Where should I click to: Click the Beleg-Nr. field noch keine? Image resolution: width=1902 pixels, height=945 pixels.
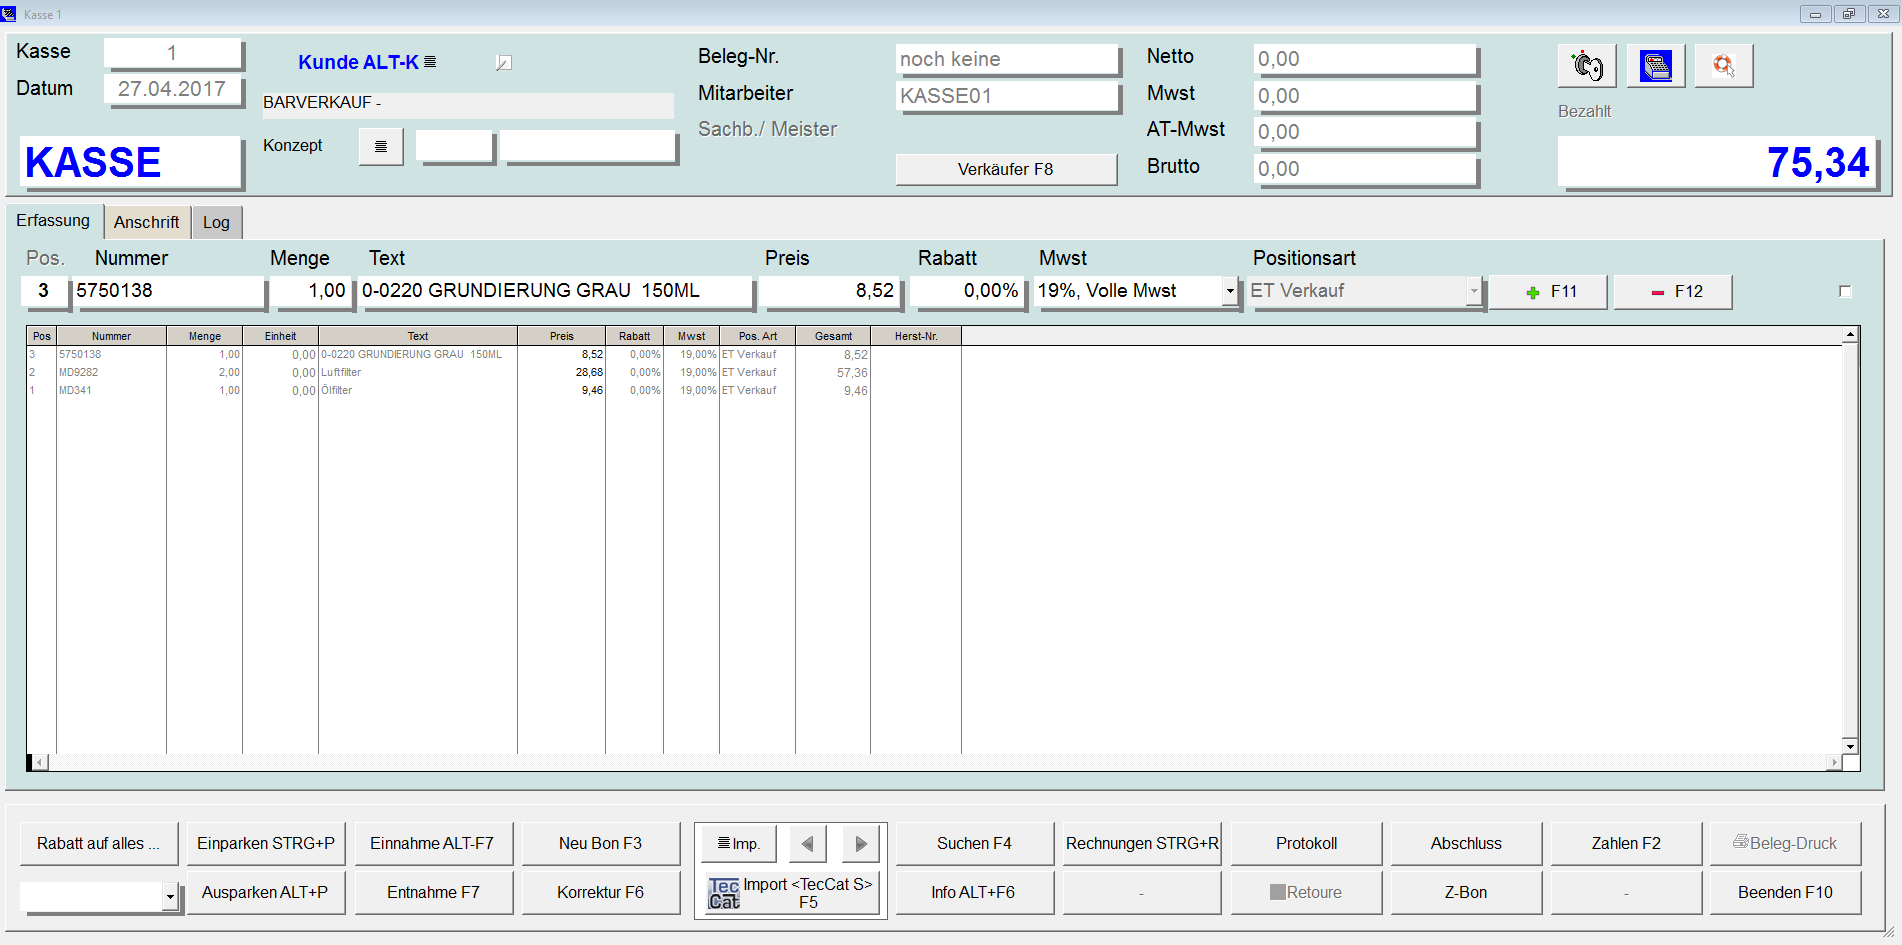click(x=1006, y=60)
